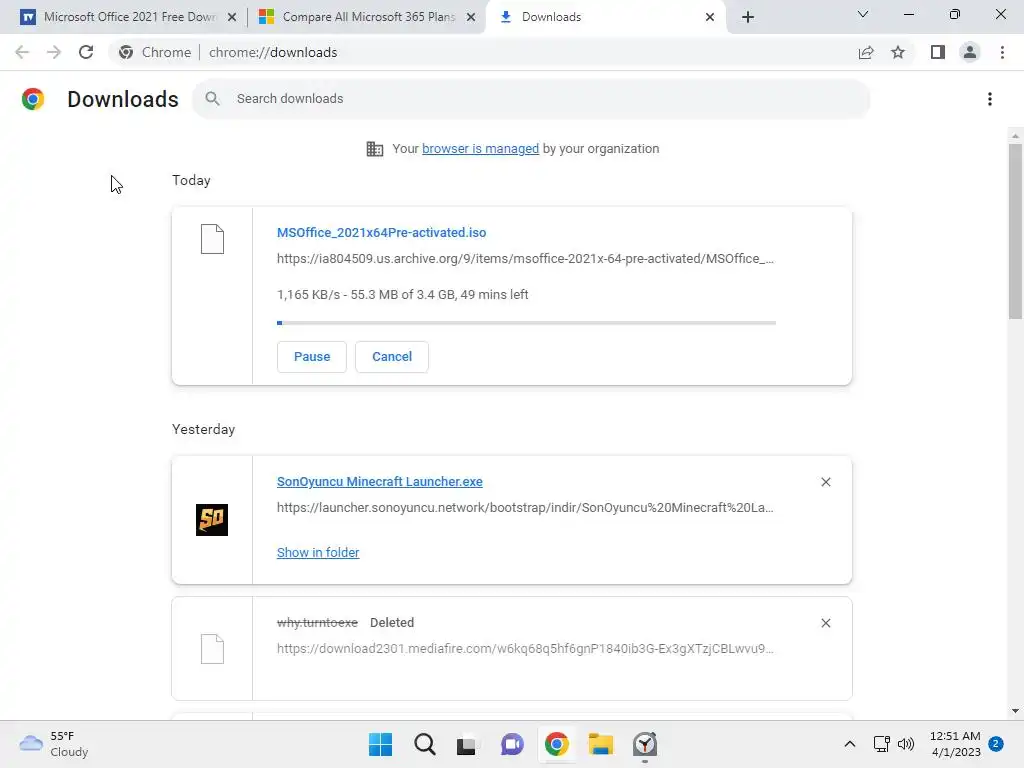Close the Compare All Microsoft 365 Plans tab
1024x768 pixels.
point(471,17)
